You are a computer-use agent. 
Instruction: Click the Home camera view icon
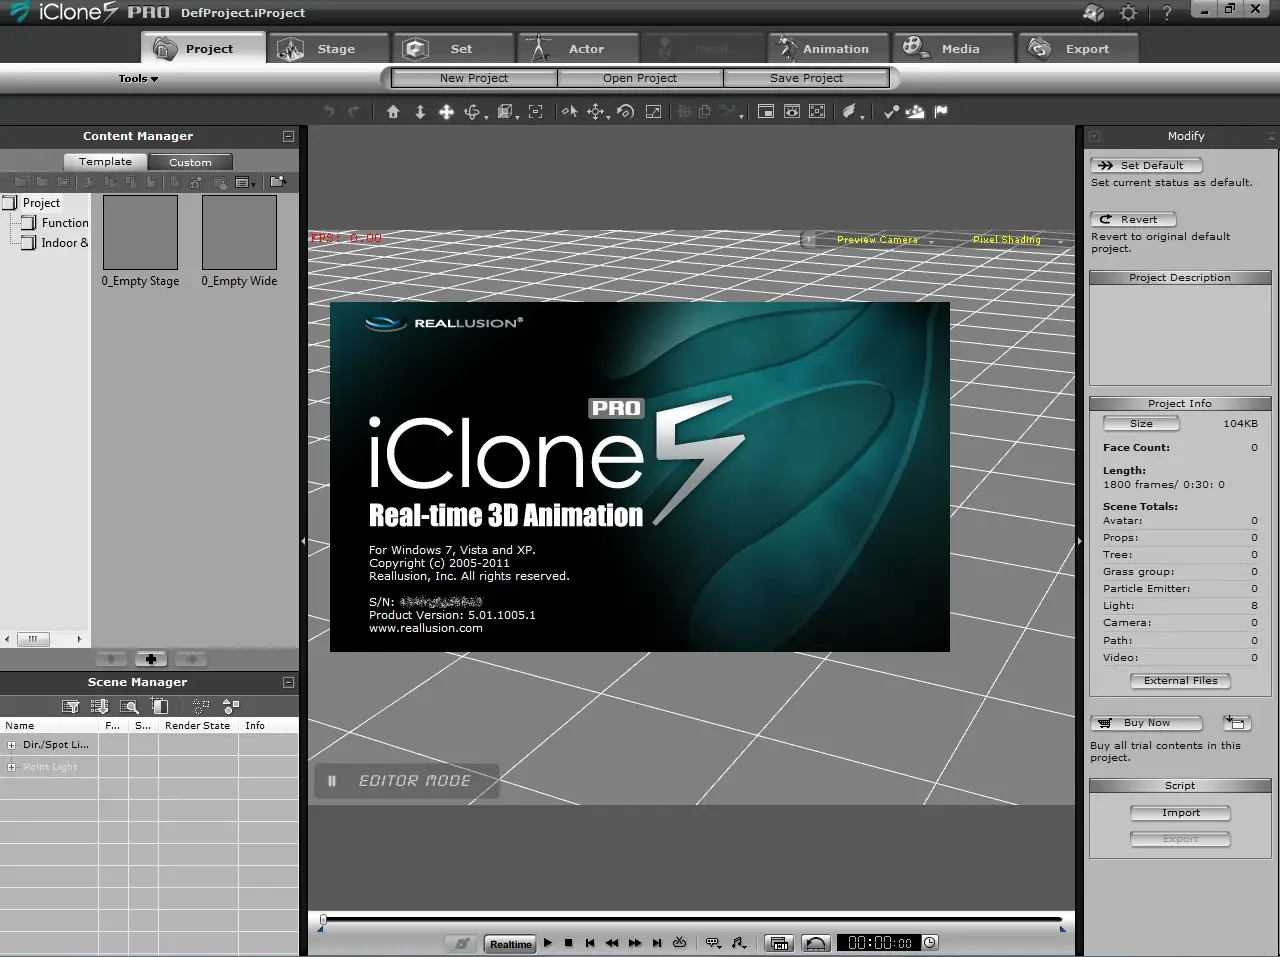point(393,112)
